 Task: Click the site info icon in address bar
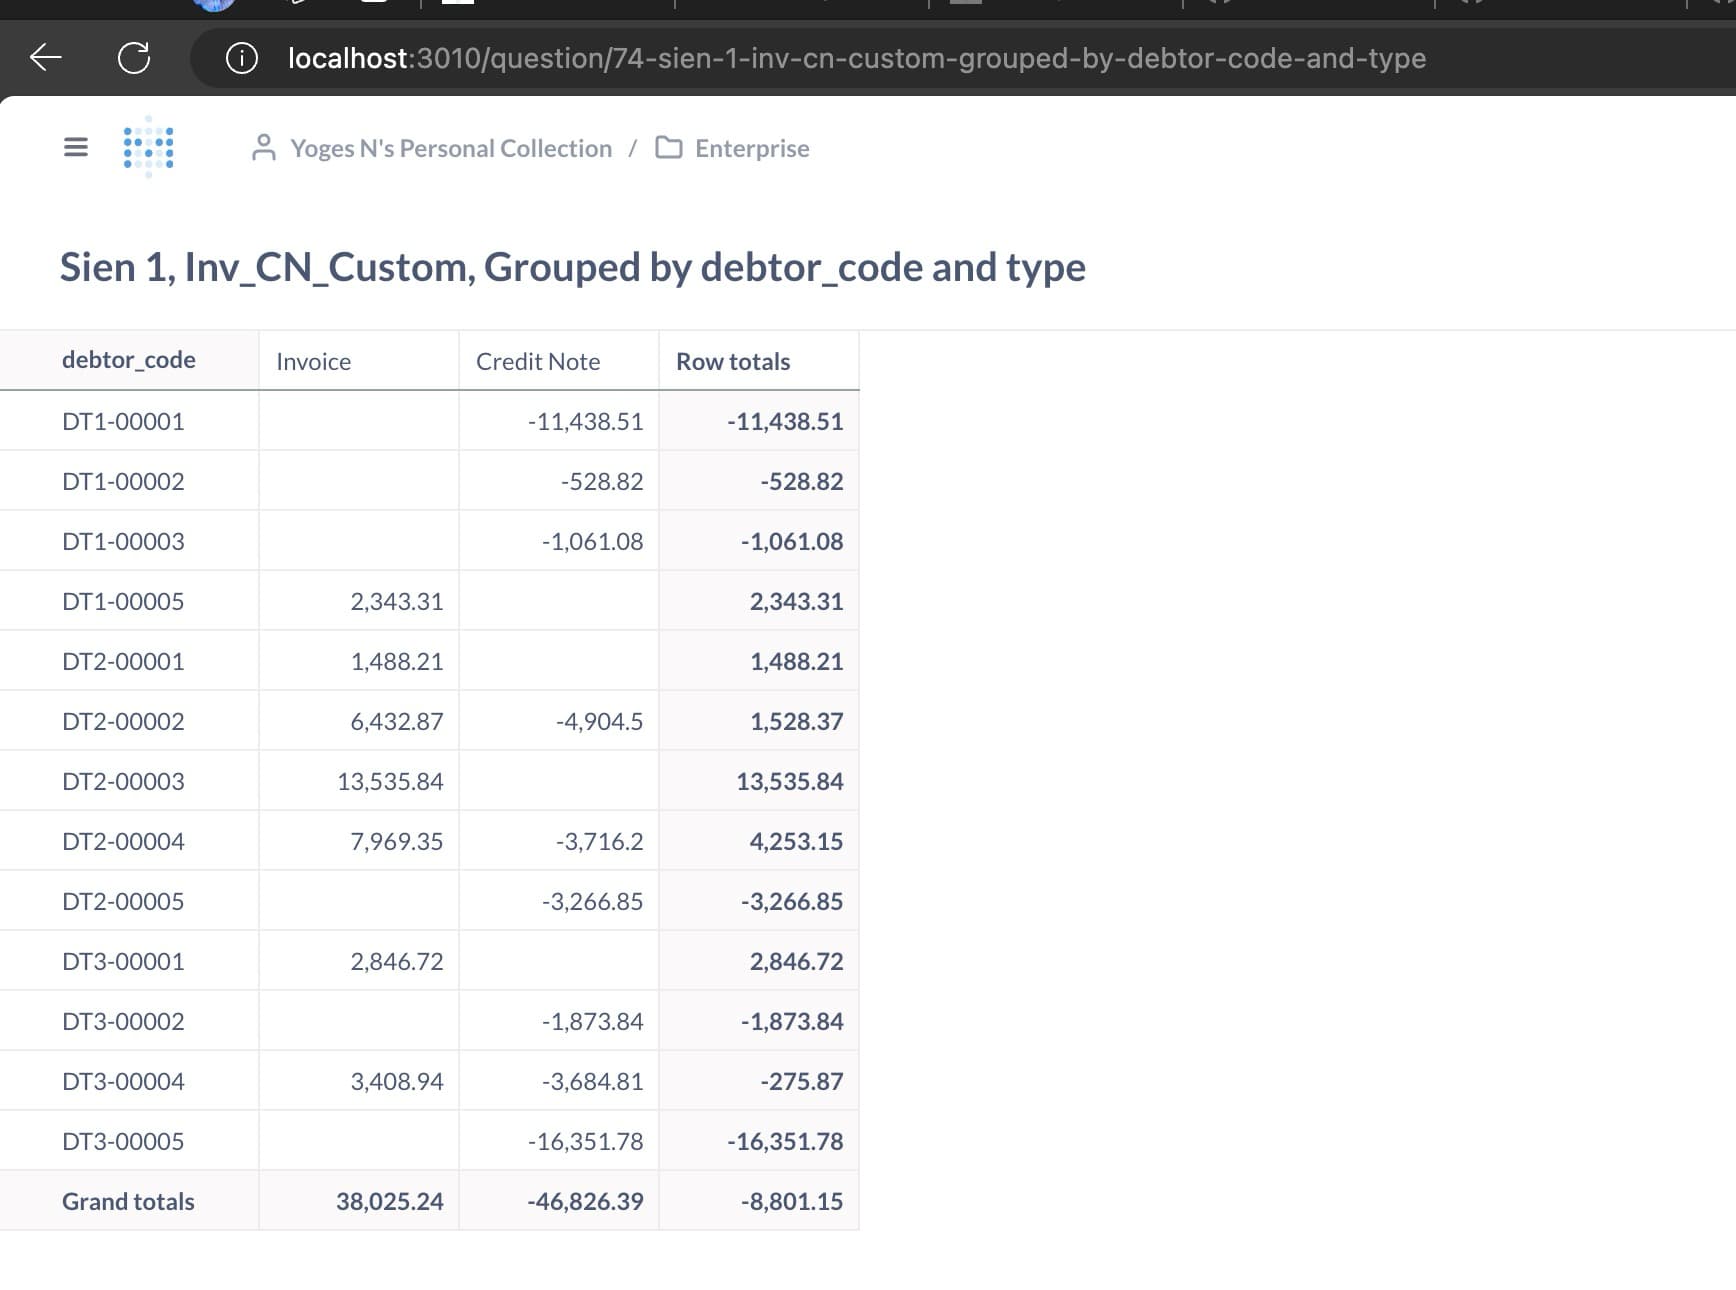tap(242, 58)
